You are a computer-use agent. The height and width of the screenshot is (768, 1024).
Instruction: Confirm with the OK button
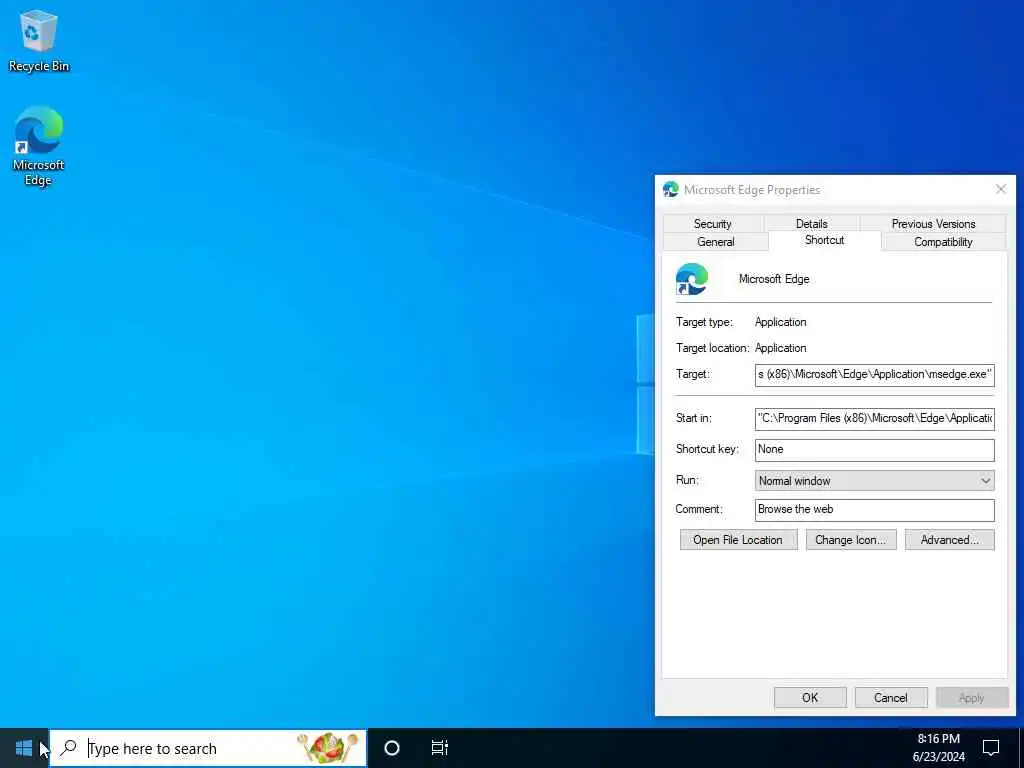810,697
